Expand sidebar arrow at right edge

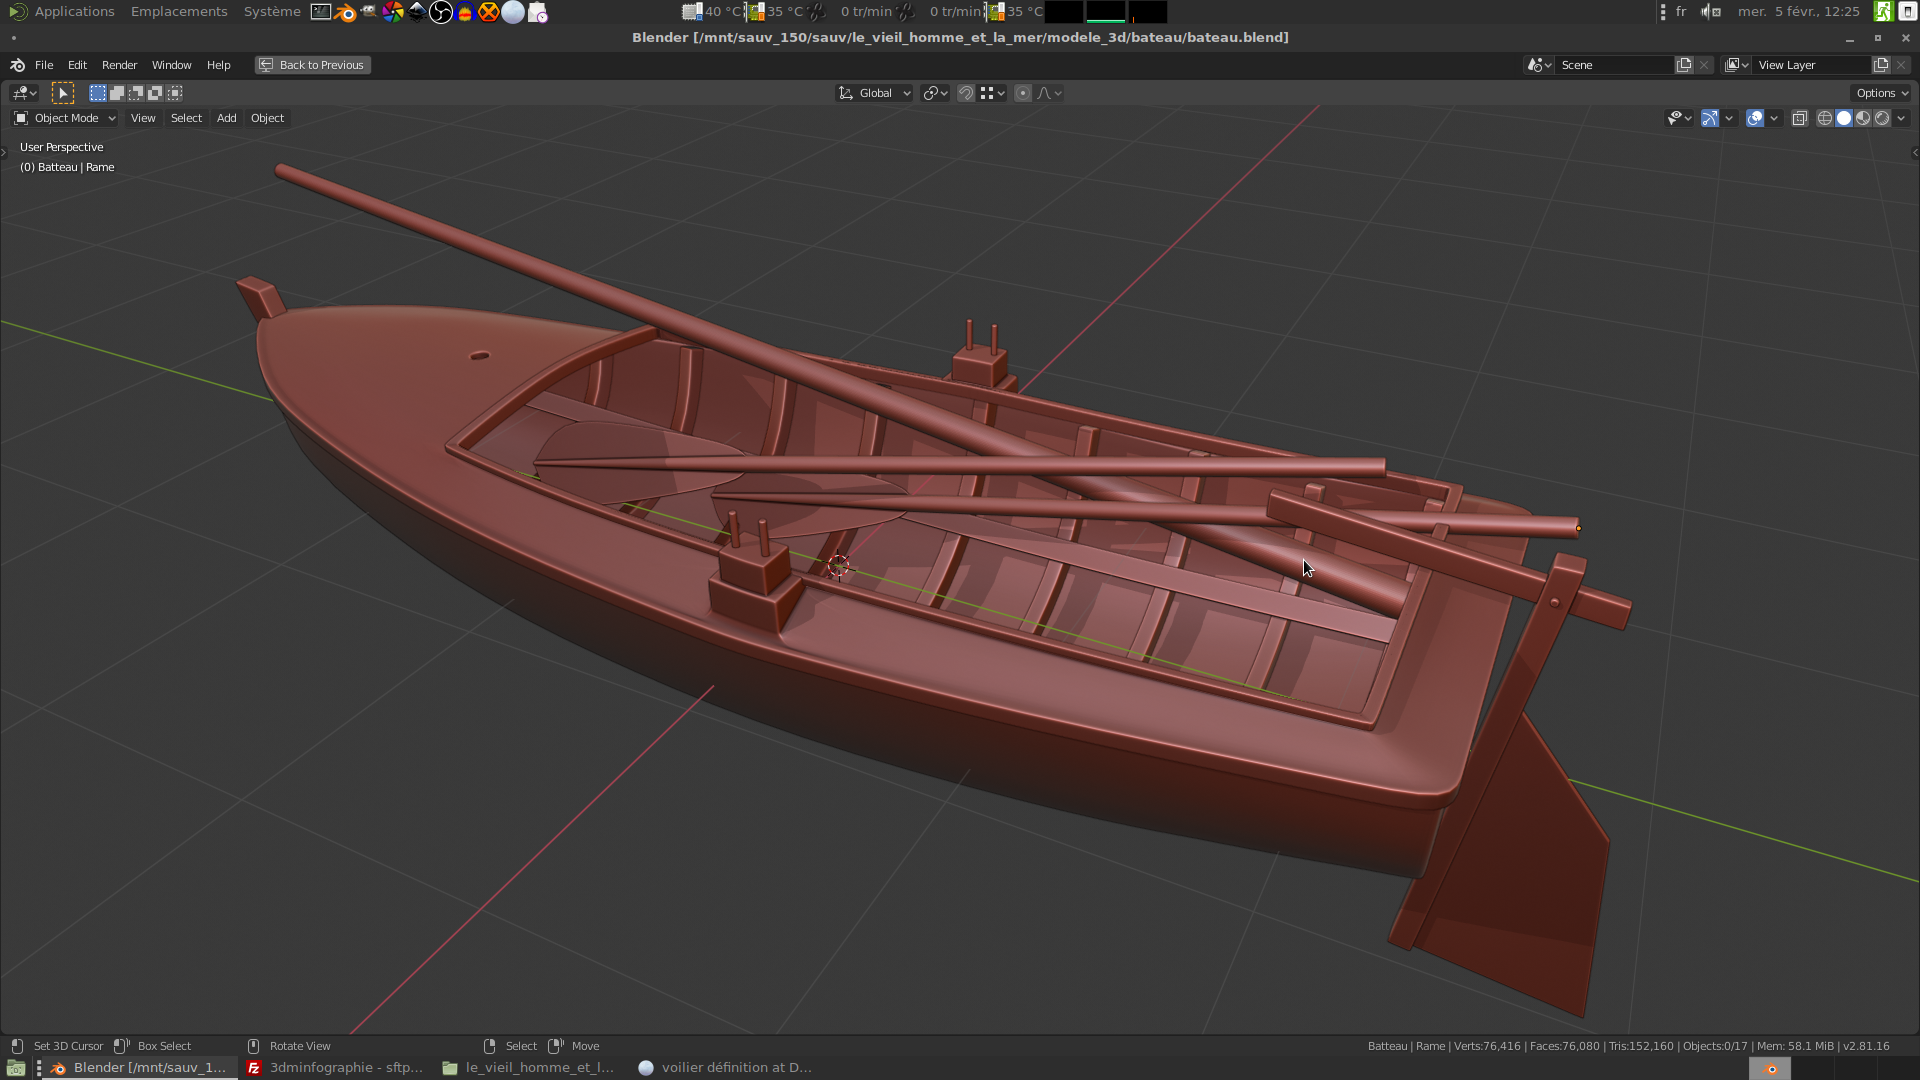pos(1914,153)
